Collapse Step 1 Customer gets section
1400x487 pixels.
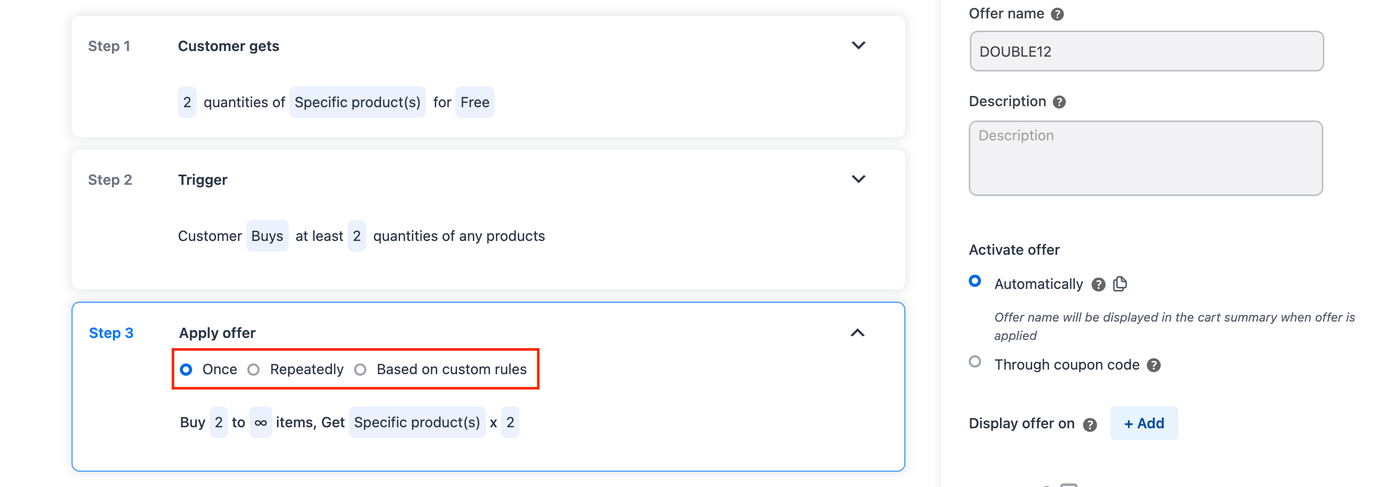(858, 46)
